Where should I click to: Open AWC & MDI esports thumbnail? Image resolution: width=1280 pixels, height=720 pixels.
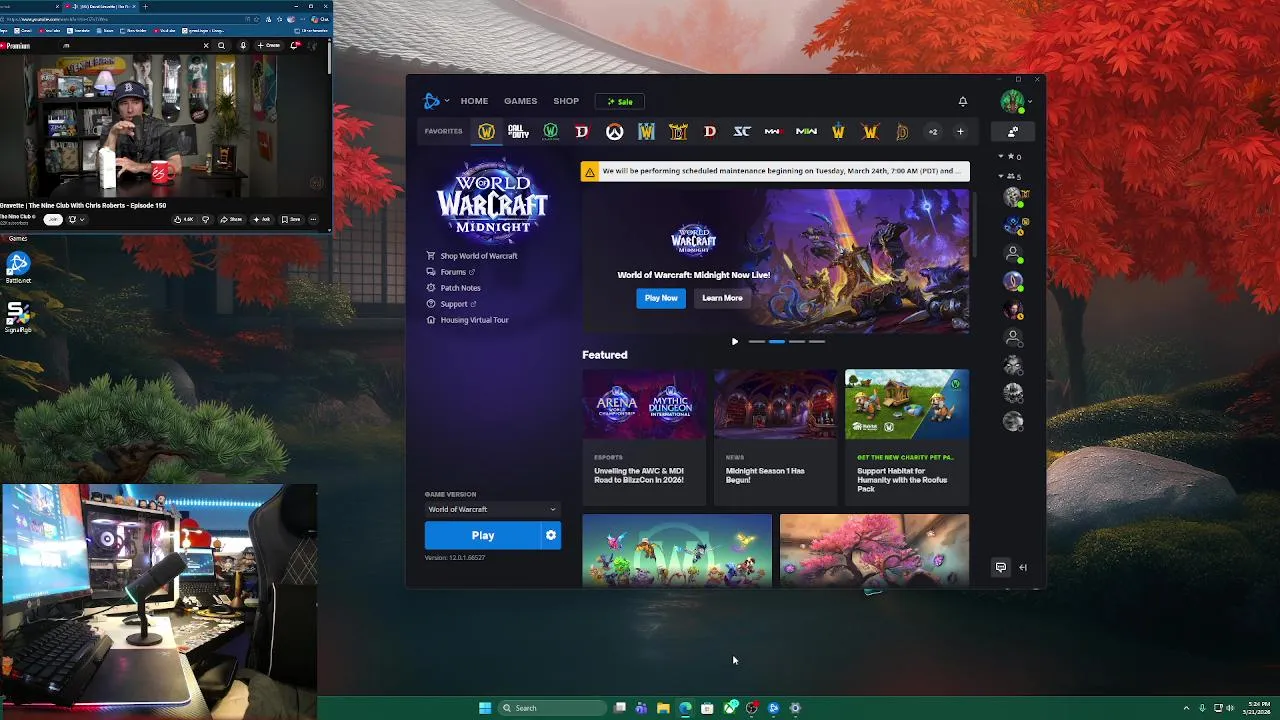click(x=644, y=405)
